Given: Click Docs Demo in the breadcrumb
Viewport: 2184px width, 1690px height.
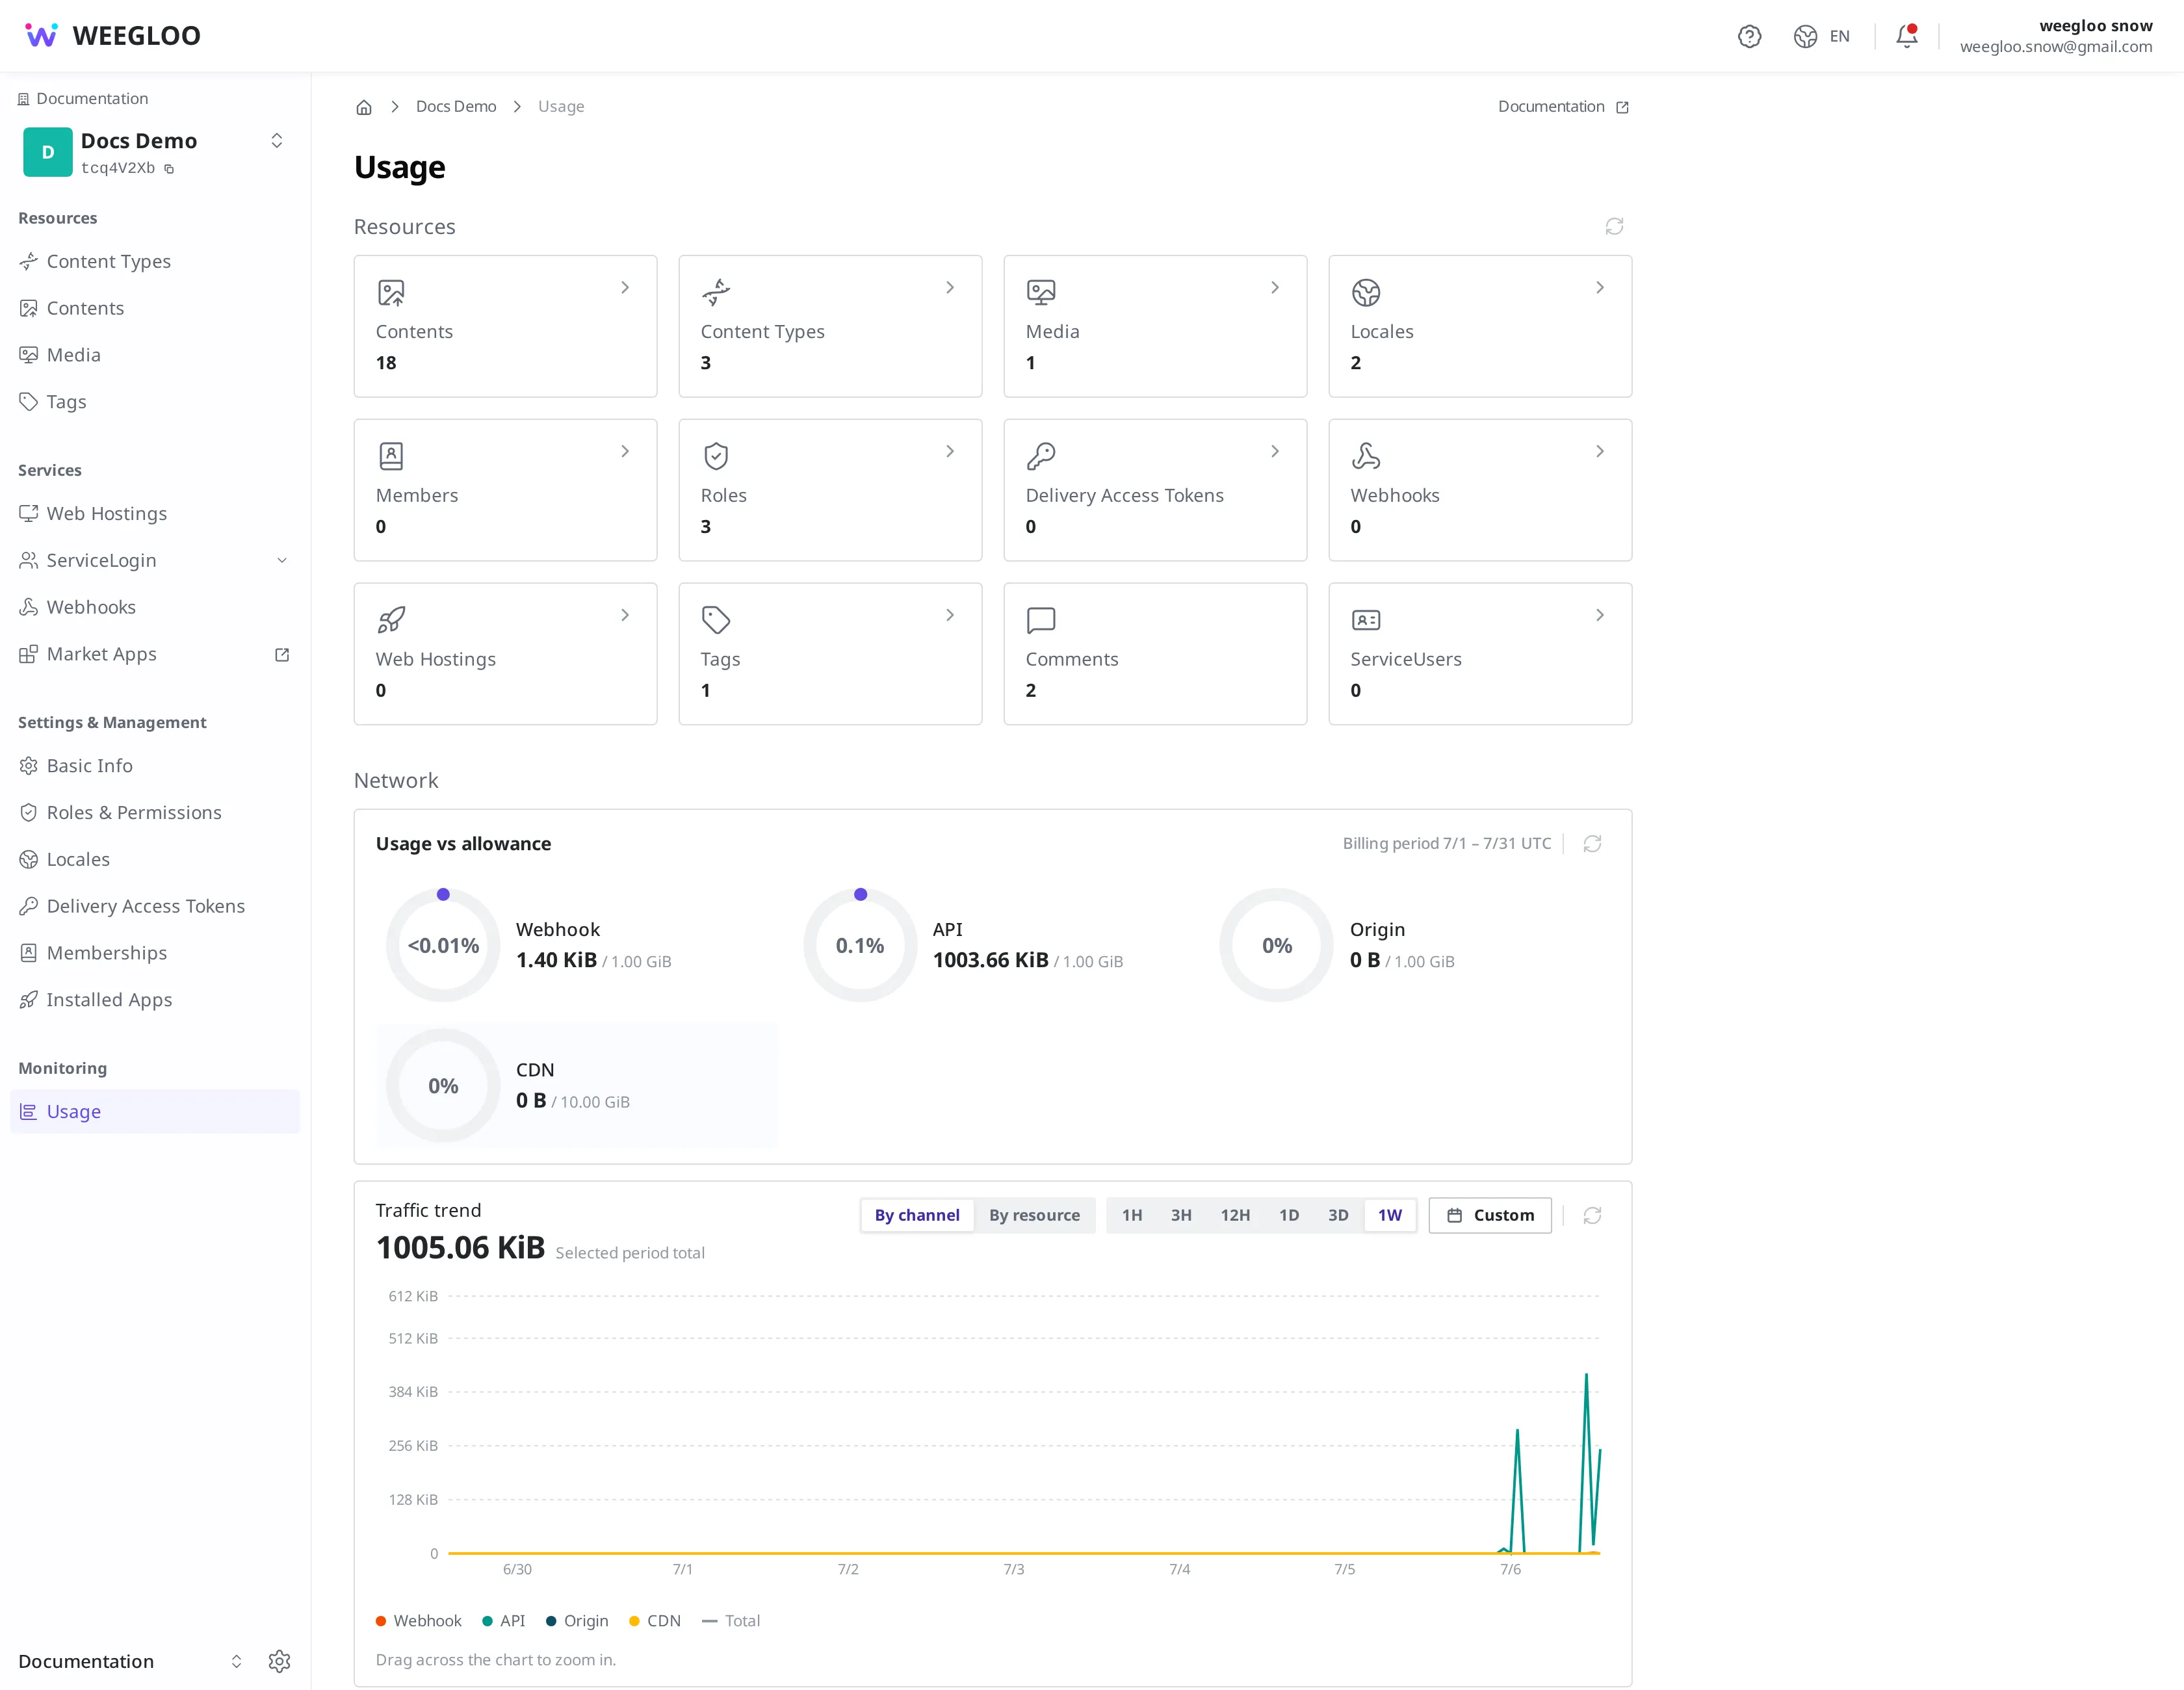Looking at the screenshot, I should pyautogui.click(x=456, y=107).
